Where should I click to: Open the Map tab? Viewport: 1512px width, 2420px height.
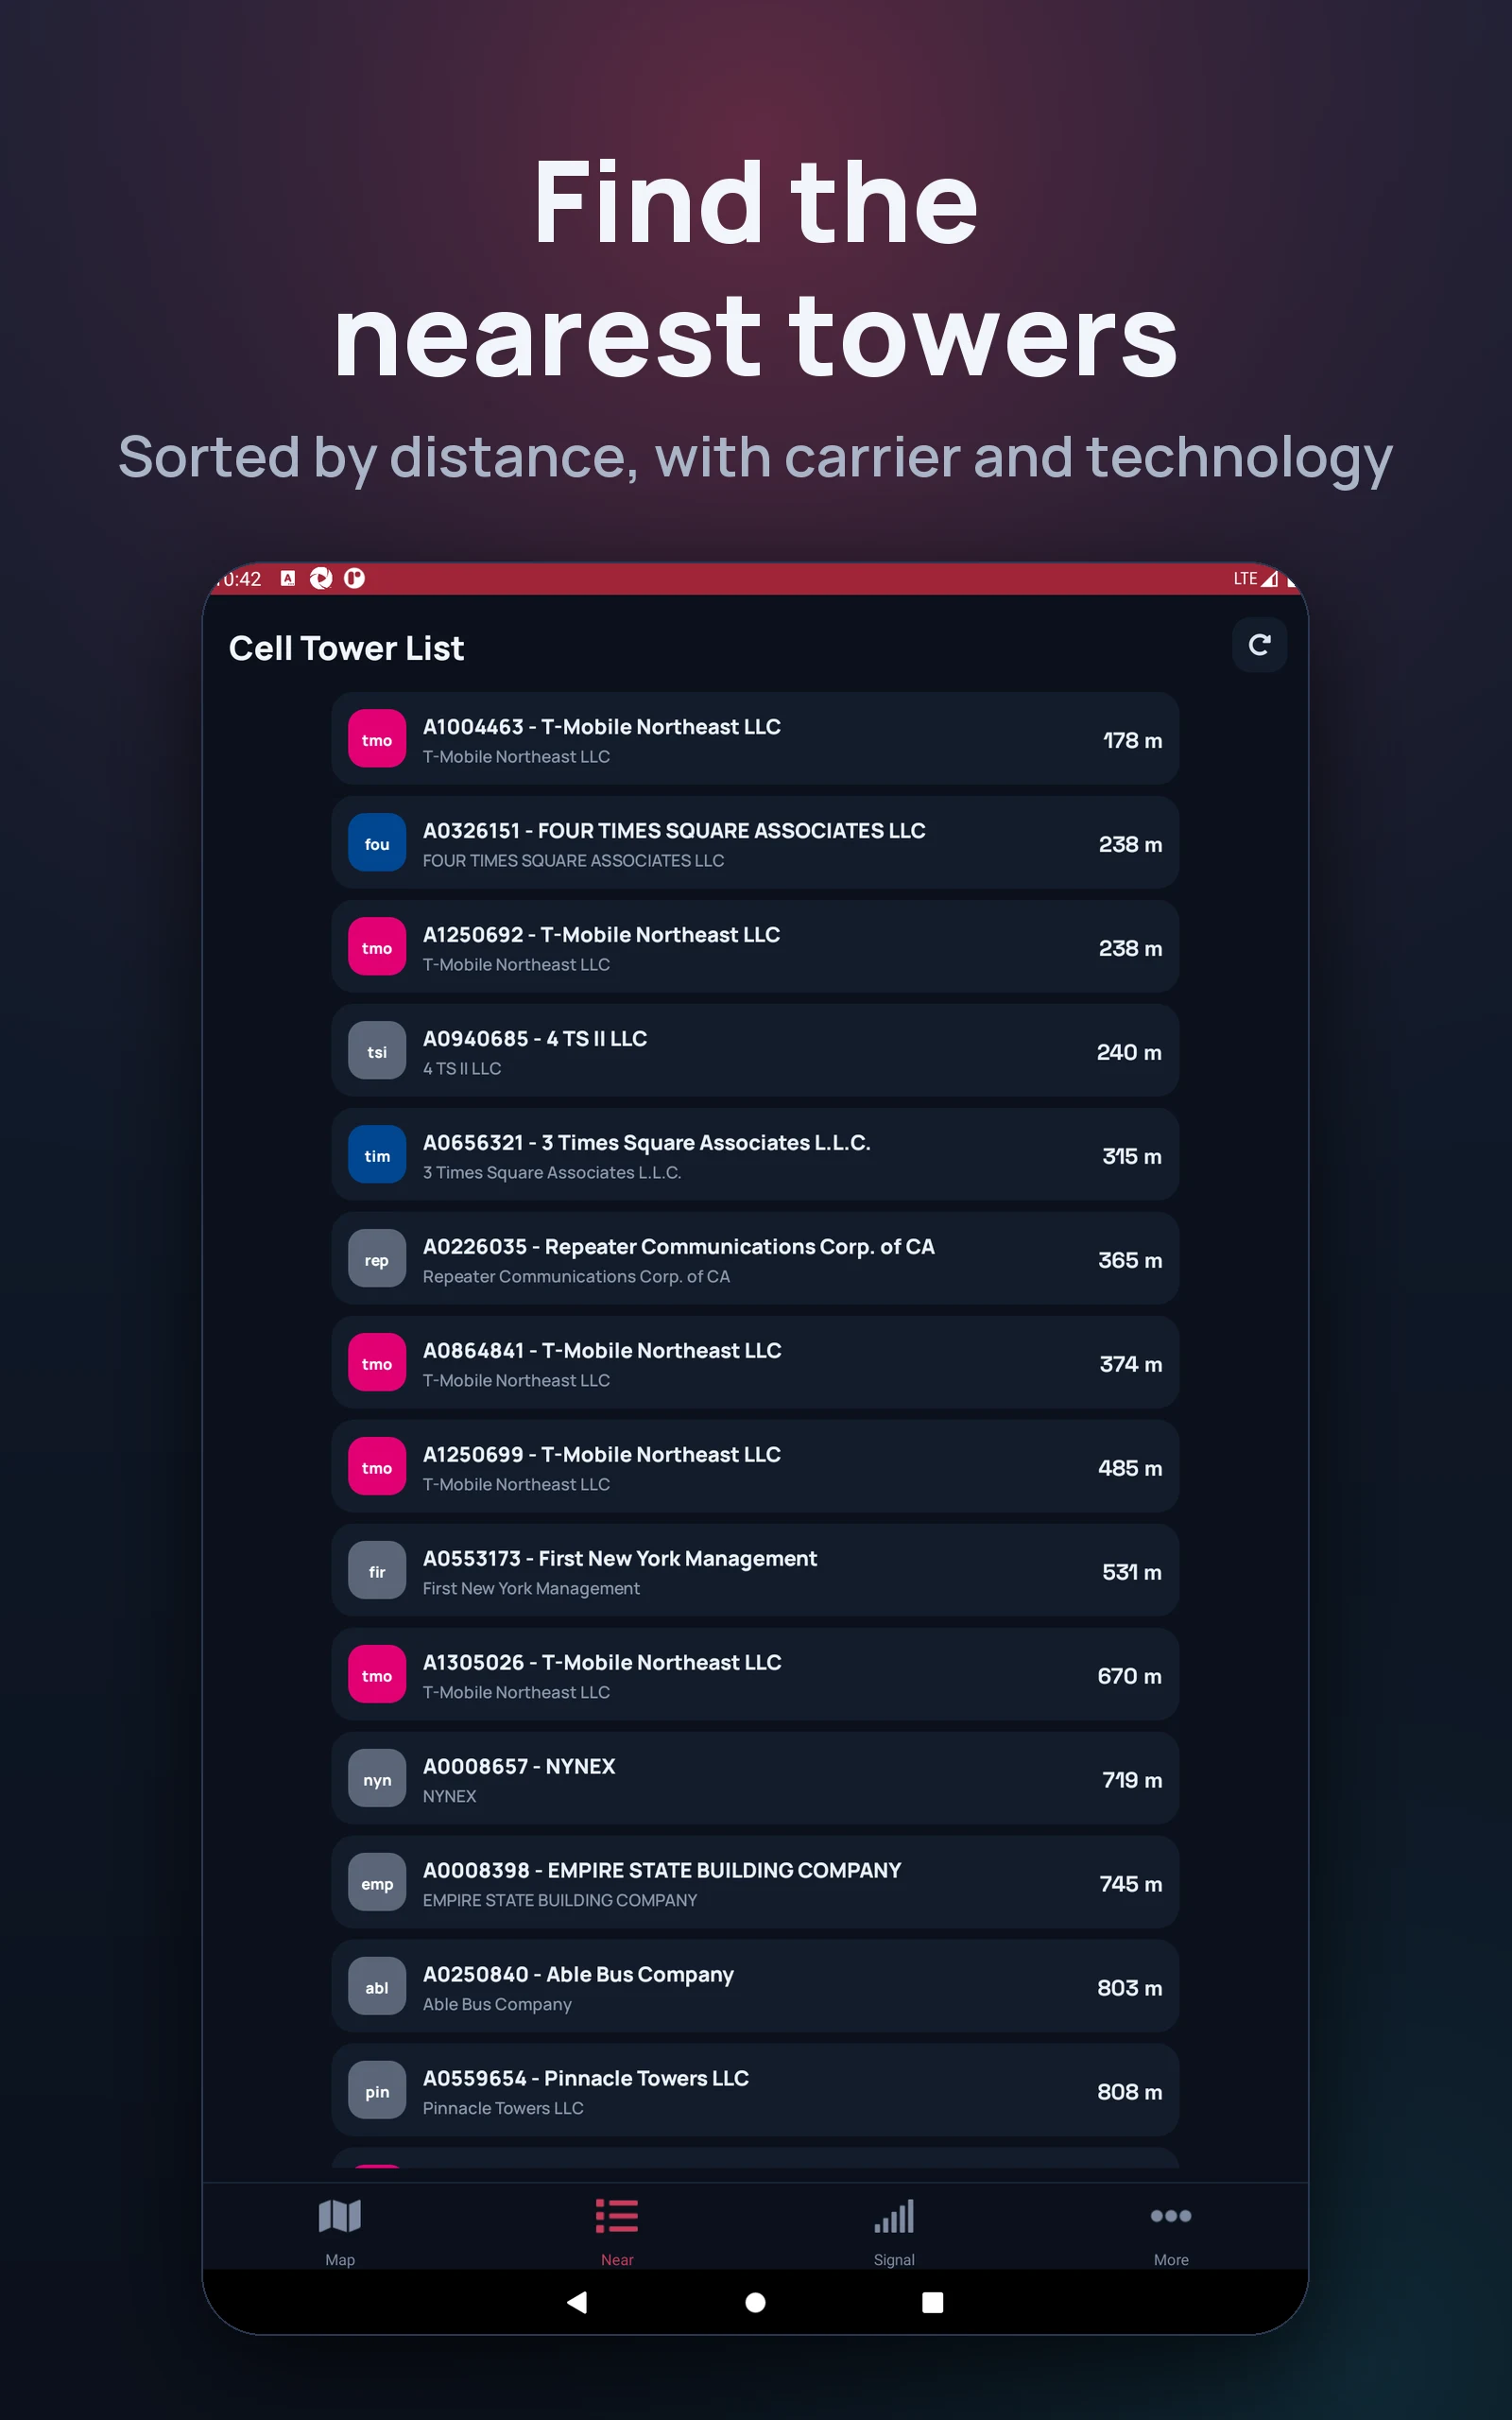340,2232
